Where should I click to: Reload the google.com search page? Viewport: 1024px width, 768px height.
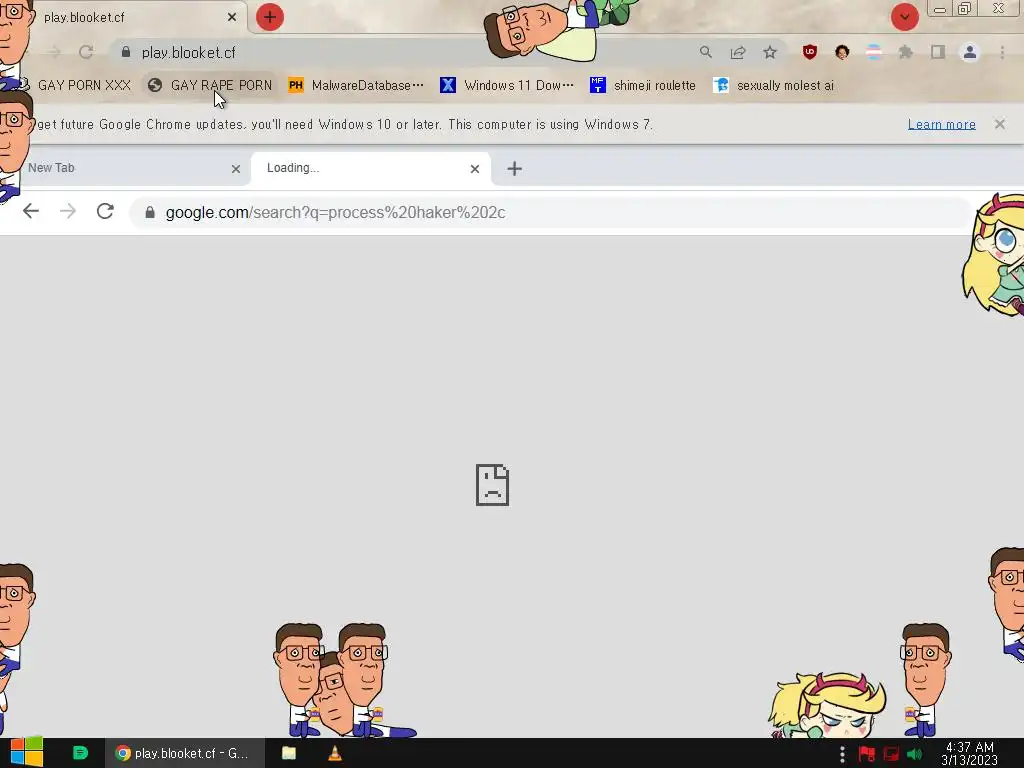(105, 211)
